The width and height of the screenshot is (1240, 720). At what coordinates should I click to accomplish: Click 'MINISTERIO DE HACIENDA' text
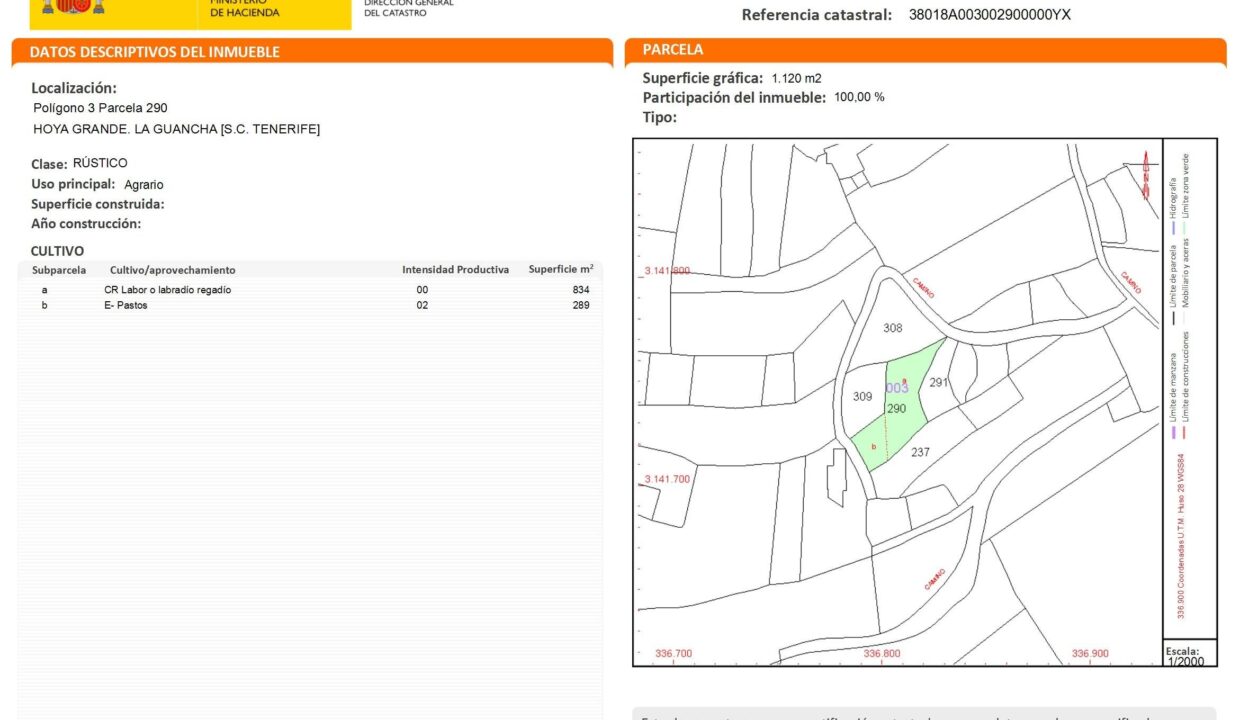pyautogui.click(x=245, y=8)
